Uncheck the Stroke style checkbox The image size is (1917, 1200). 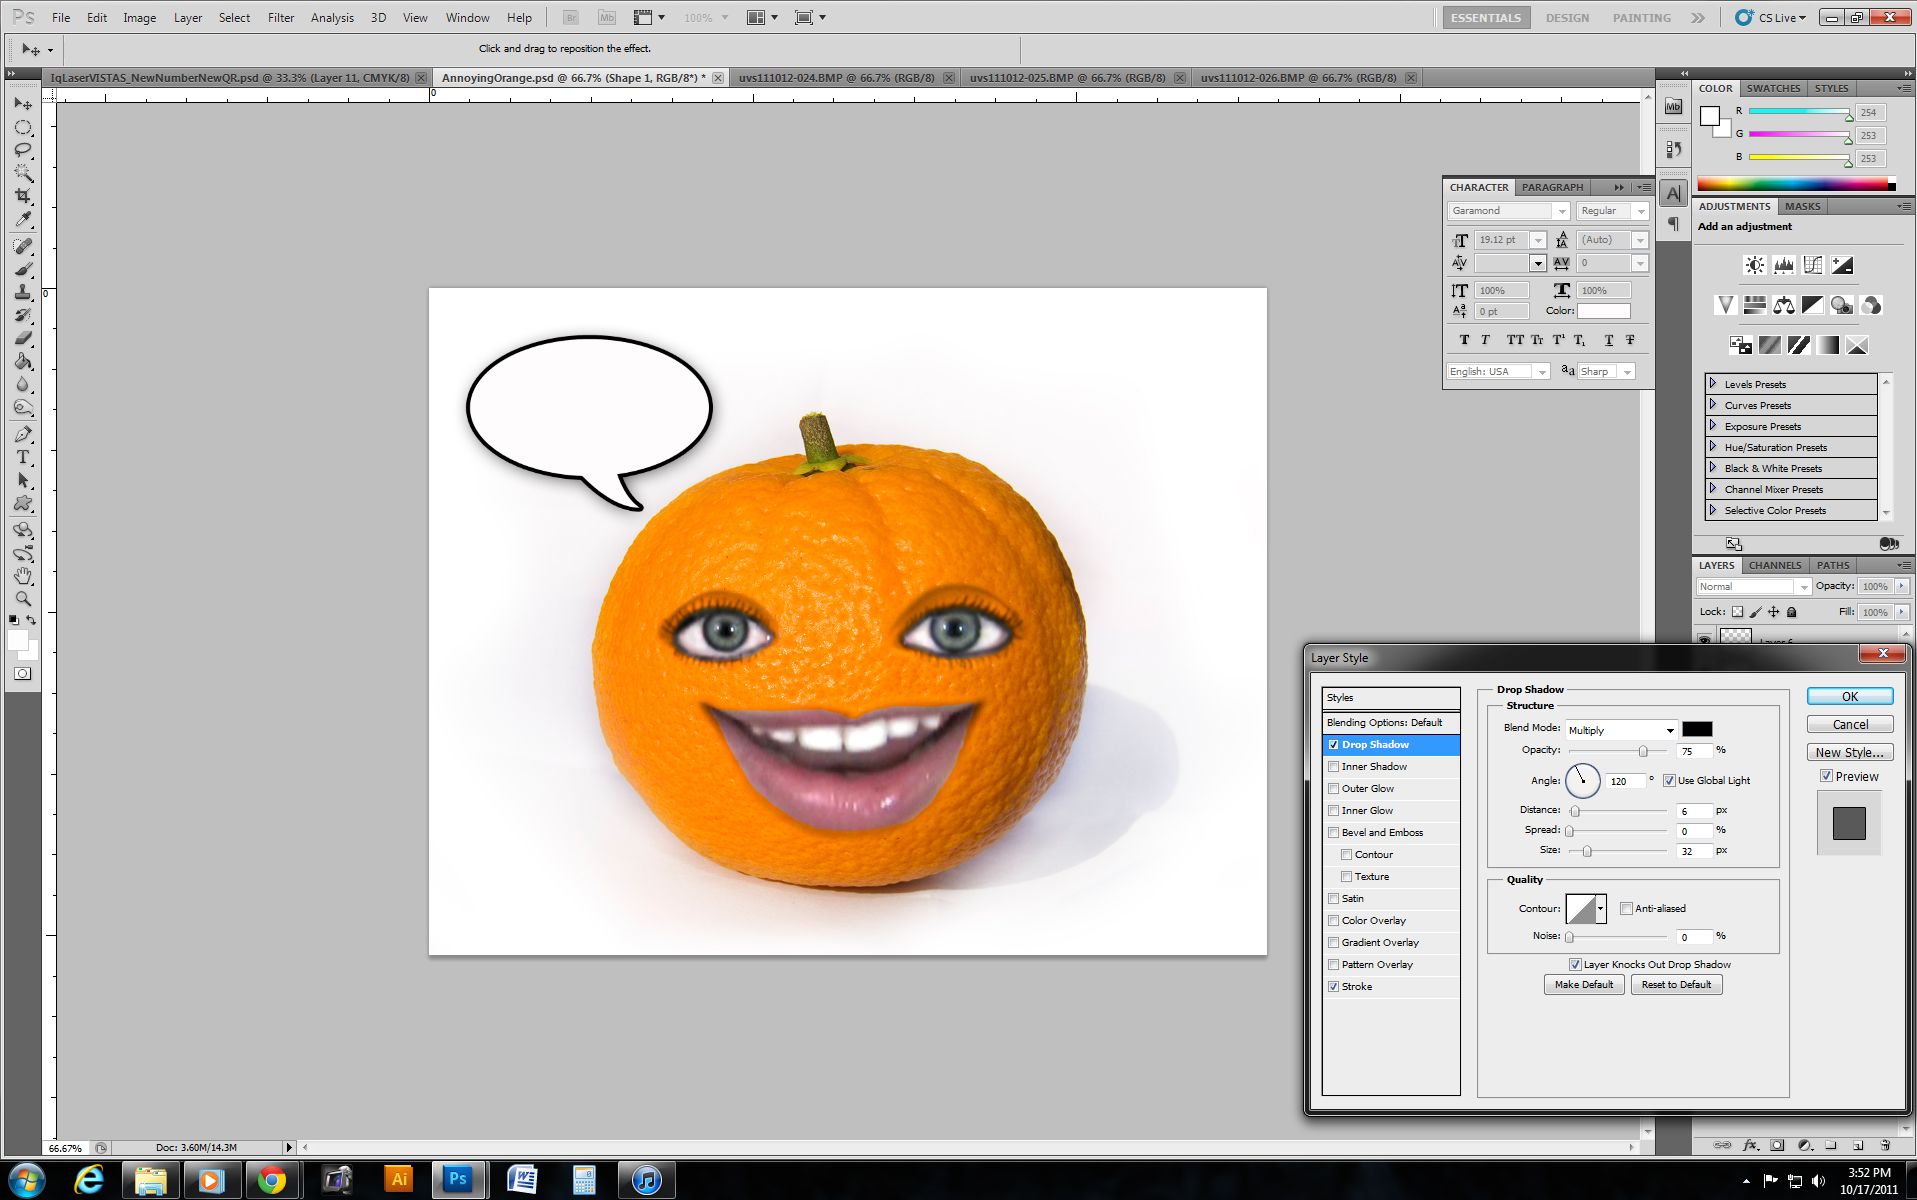[1333, 987]
